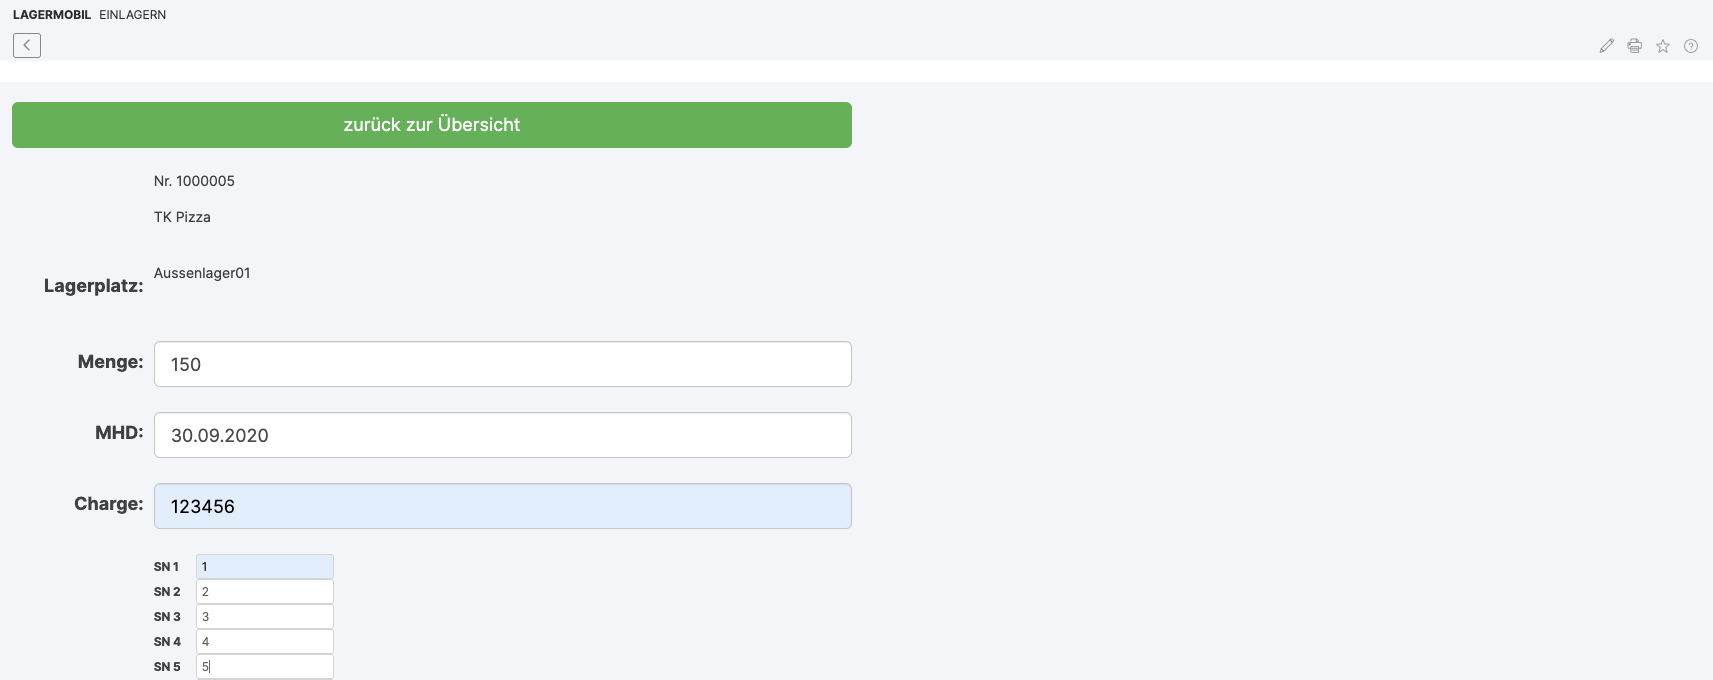This screenshot has width=1713, height=680.
Task: Click the back arrow button
Action: [27, 45]
